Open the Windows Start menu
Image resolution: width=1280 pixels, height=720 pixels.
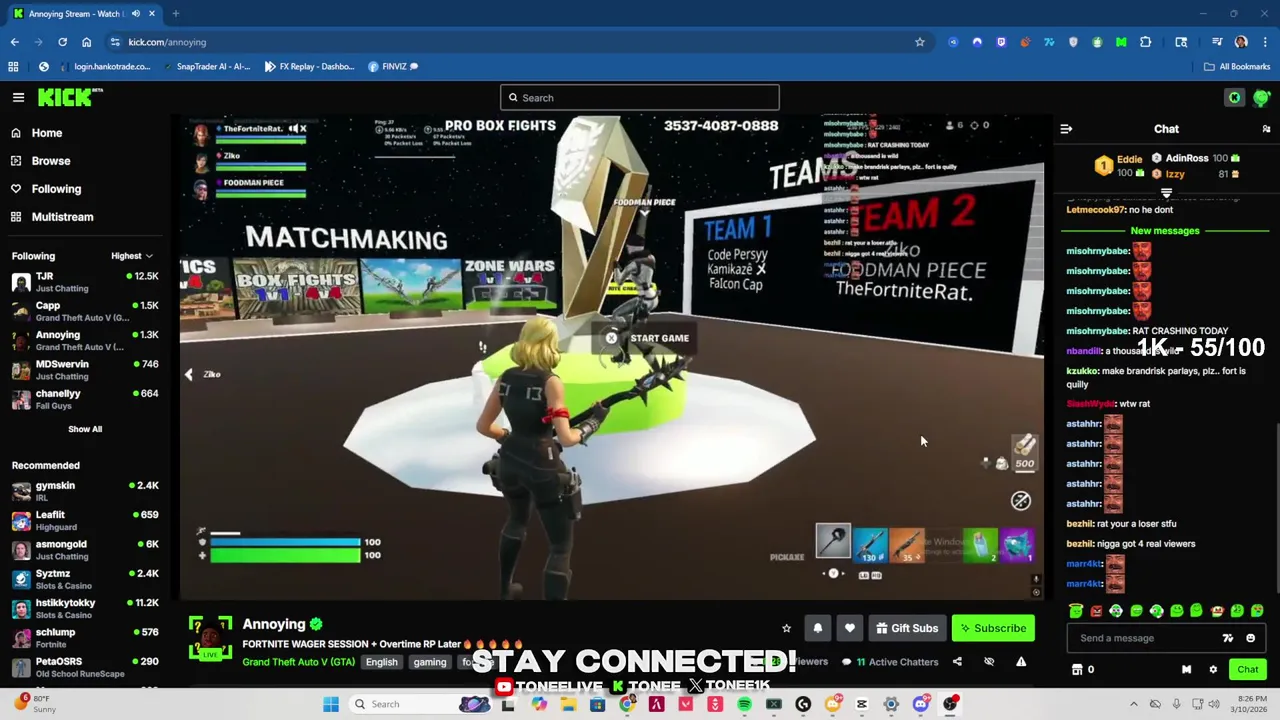click(331, 704)
